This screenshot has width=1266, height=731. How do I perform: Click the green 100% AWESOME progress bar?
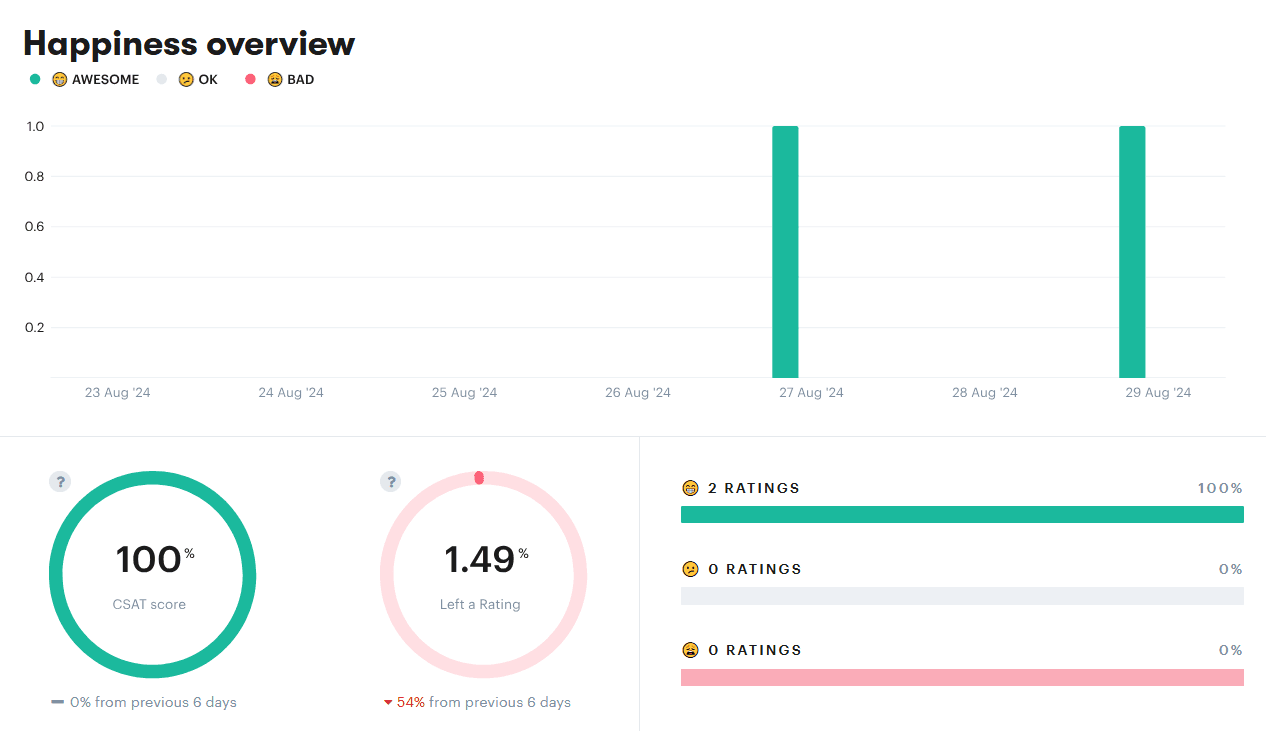click(962, 513)
